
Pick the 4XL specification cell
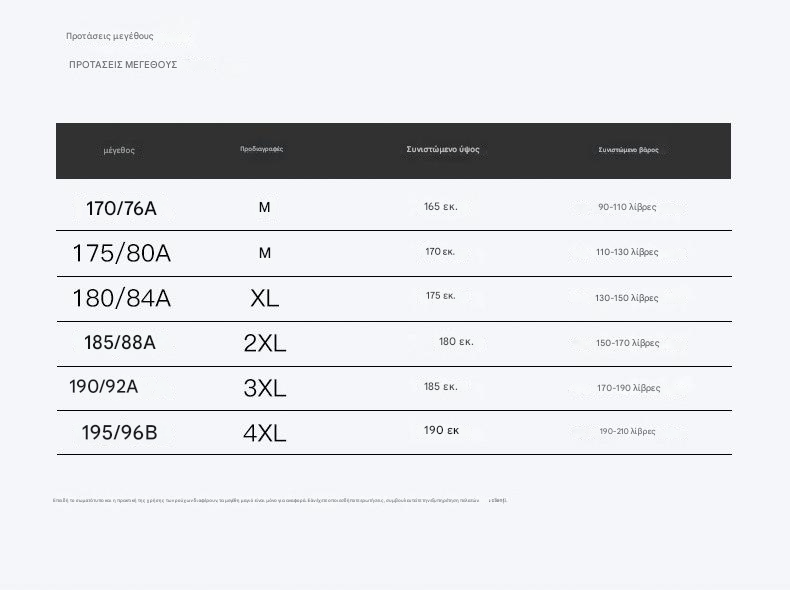click(x=265, y=433)
